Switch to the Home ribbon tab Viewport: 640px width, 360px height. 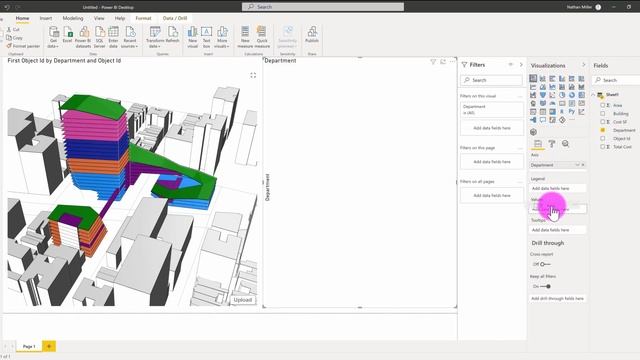(x=22, y=18)
